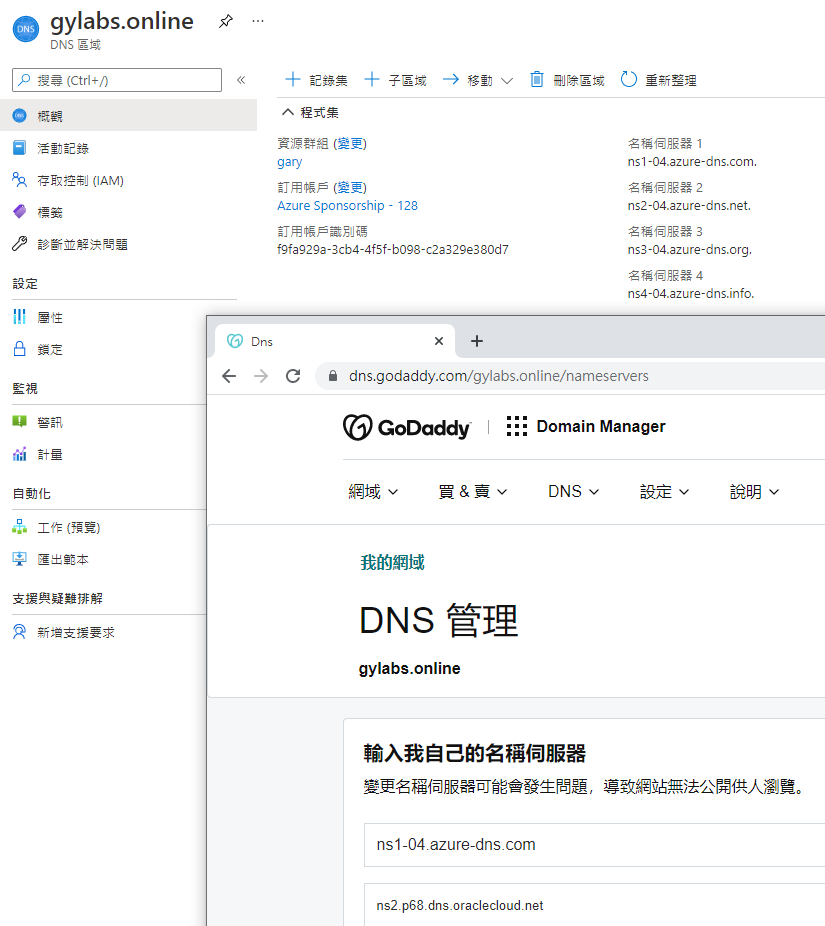Open the more options ellipsis beside gylabs.online

(258, 21)
